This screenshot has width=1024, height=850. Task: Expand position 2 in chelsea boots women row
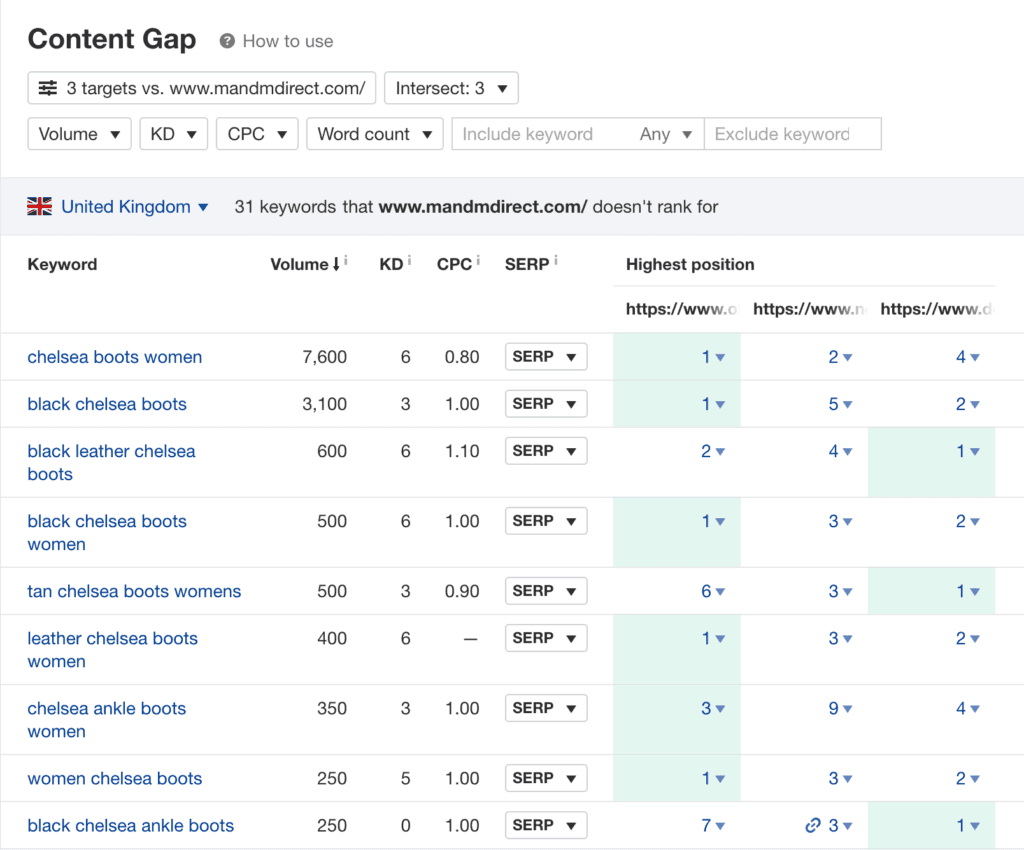[x=840, y=357]
